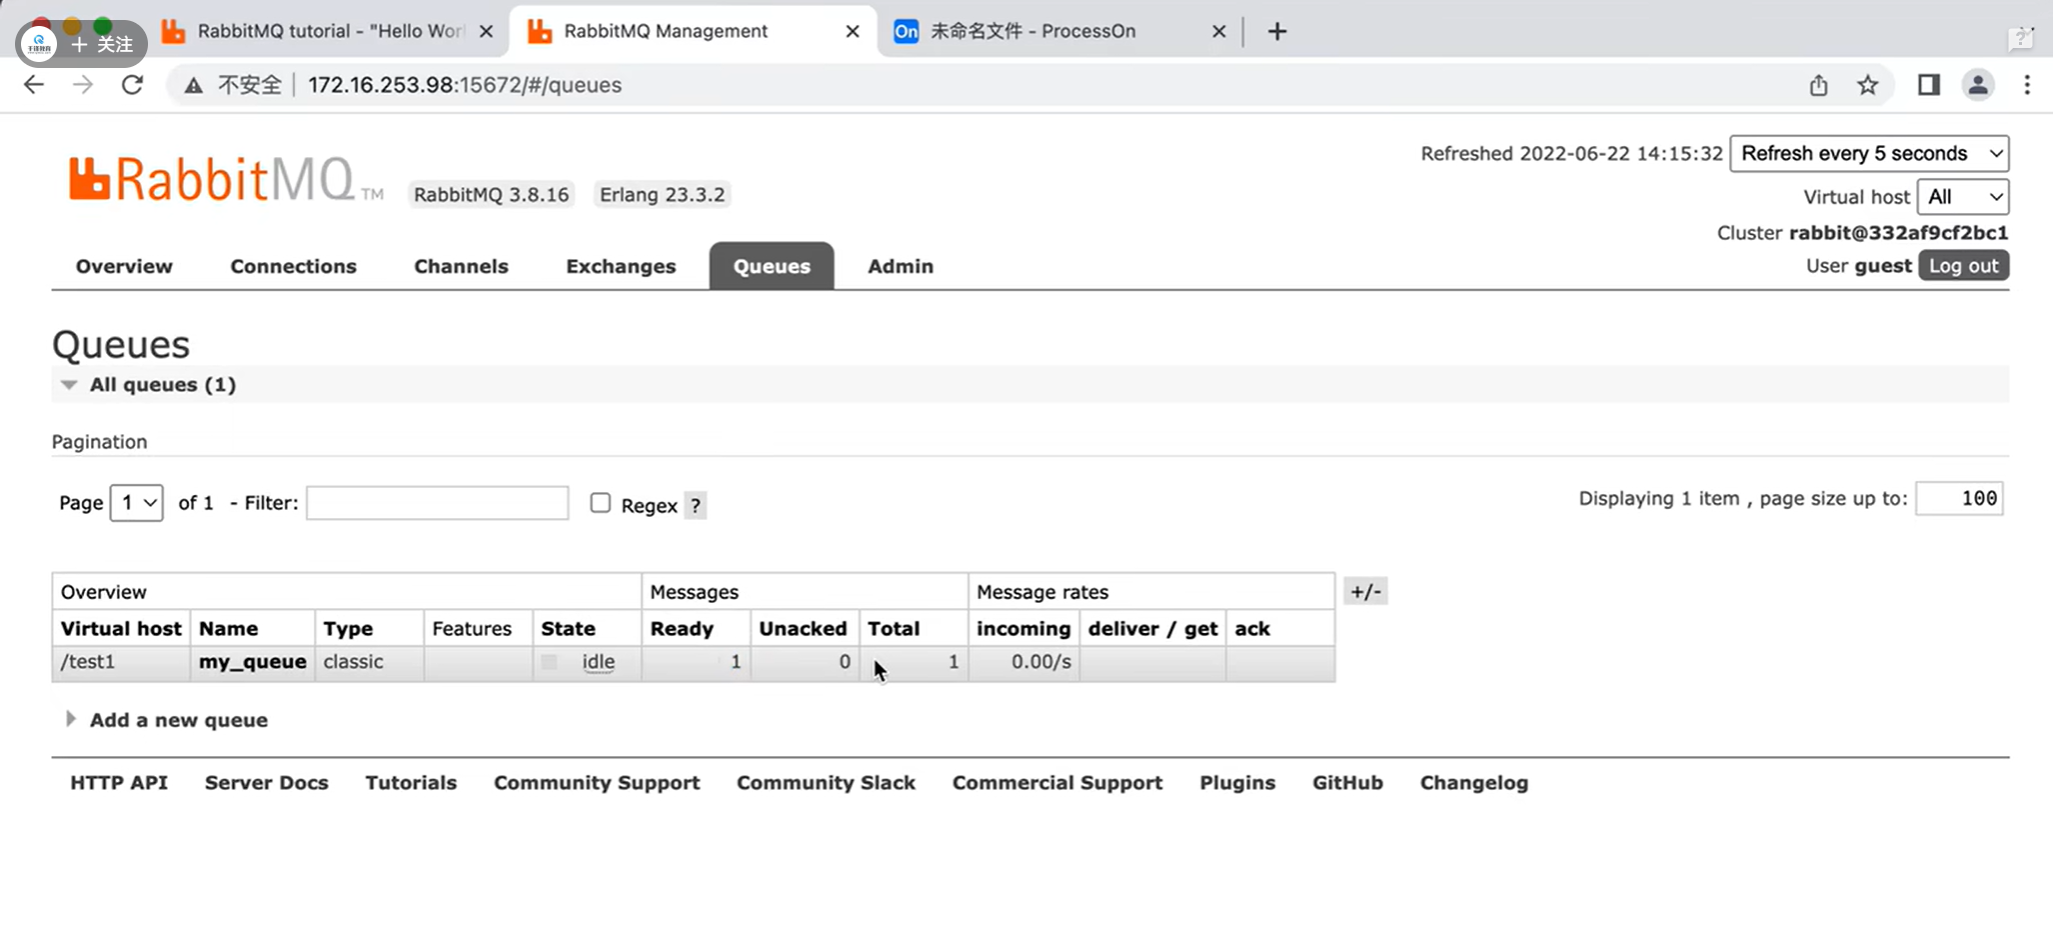Click the browser forward arrow

pyautogui.click(x=83, y=85)
